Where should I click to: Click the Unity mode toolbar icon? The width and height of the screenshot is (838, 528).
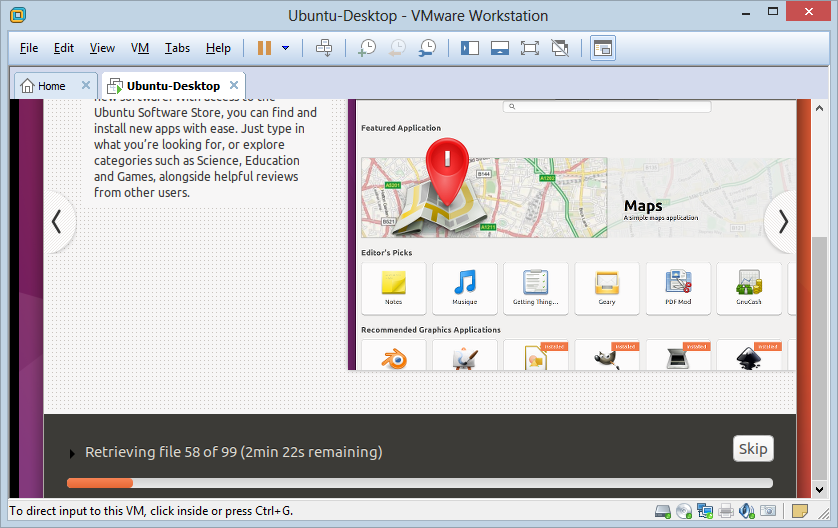(x=560, y=48)
